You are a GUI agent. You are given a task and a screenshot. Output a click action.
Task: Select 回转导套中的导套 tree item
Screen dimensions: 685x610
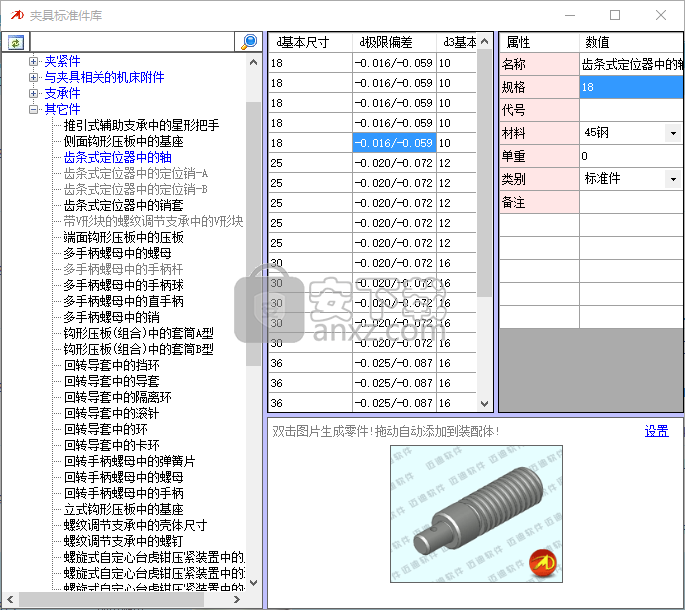(111, 381)
